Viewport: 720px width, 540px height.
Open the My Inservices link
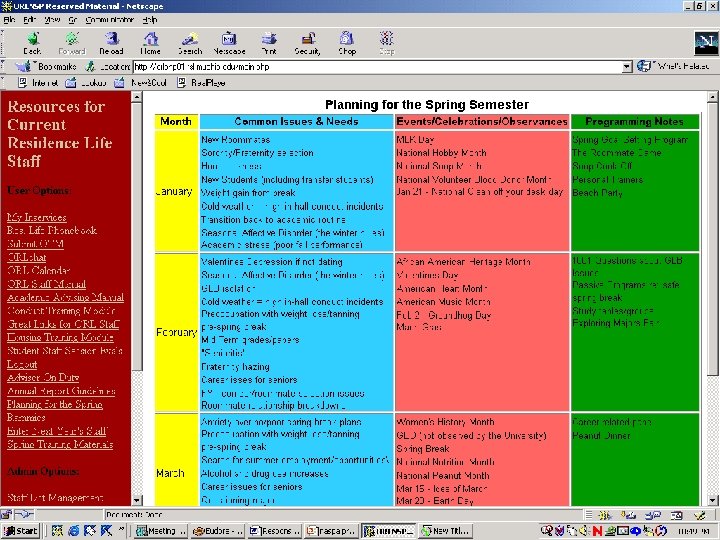(x=37, y=217)
